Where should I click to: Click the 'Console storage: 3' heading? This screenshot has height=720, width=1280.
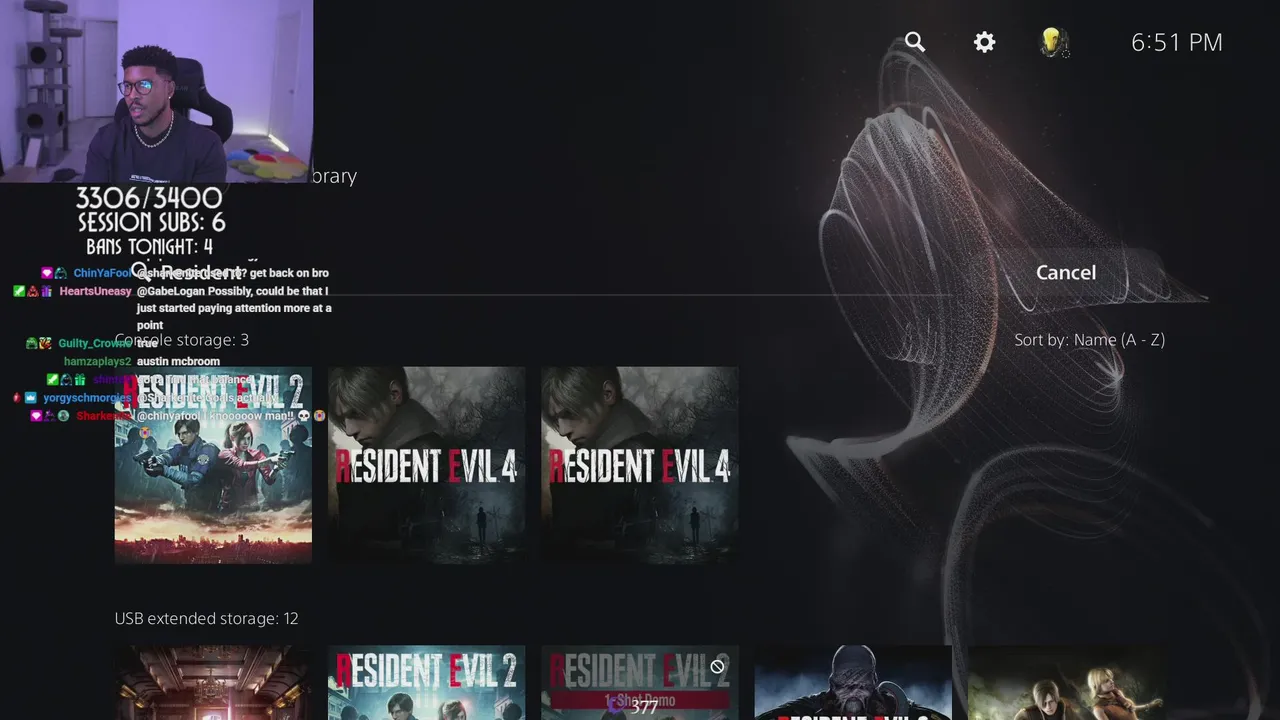pos(182,340)
